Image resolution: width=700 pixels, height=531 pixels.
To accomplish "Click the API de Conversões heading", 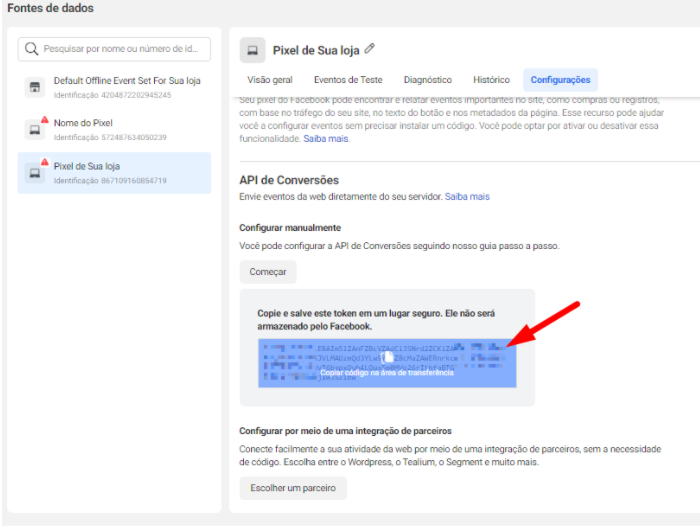I will [289, 180].
